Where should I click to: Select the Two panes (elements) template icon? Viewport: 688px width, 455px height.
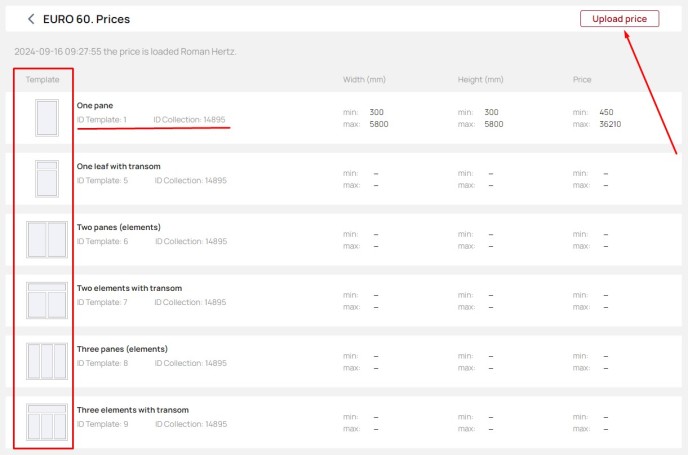click(x=47, y=240)
